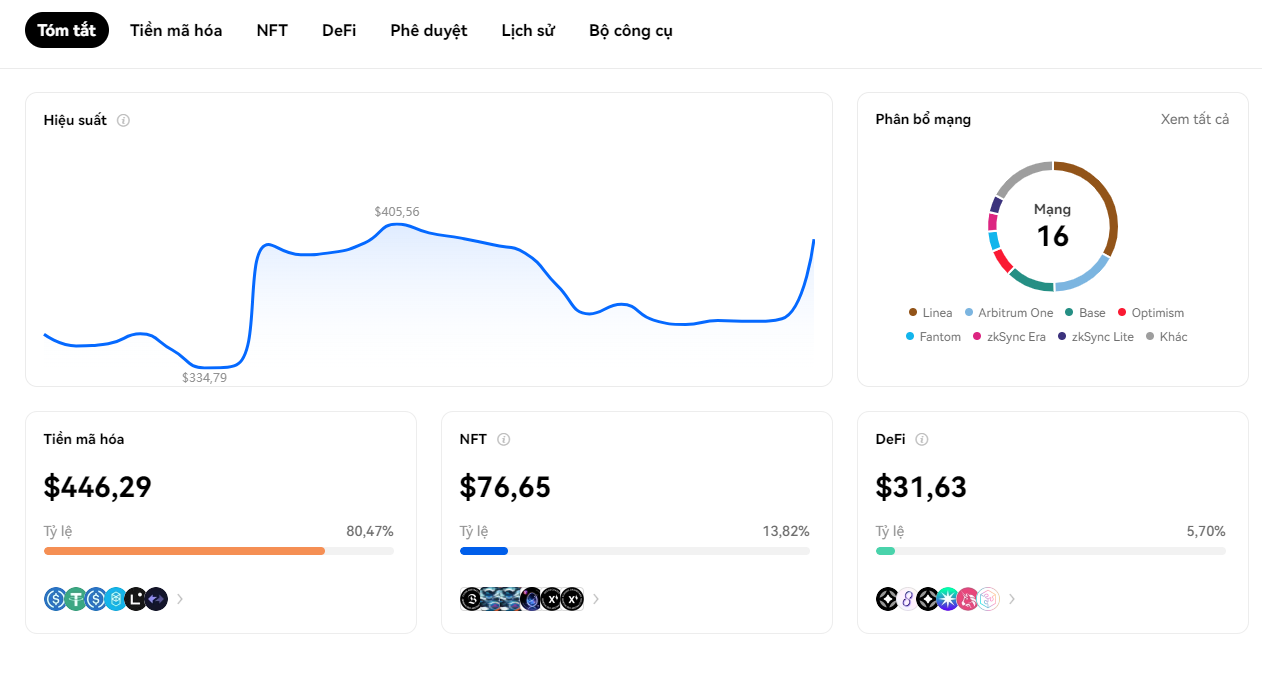
Task: Click the Fantom token icon
Action: point(116,599)
